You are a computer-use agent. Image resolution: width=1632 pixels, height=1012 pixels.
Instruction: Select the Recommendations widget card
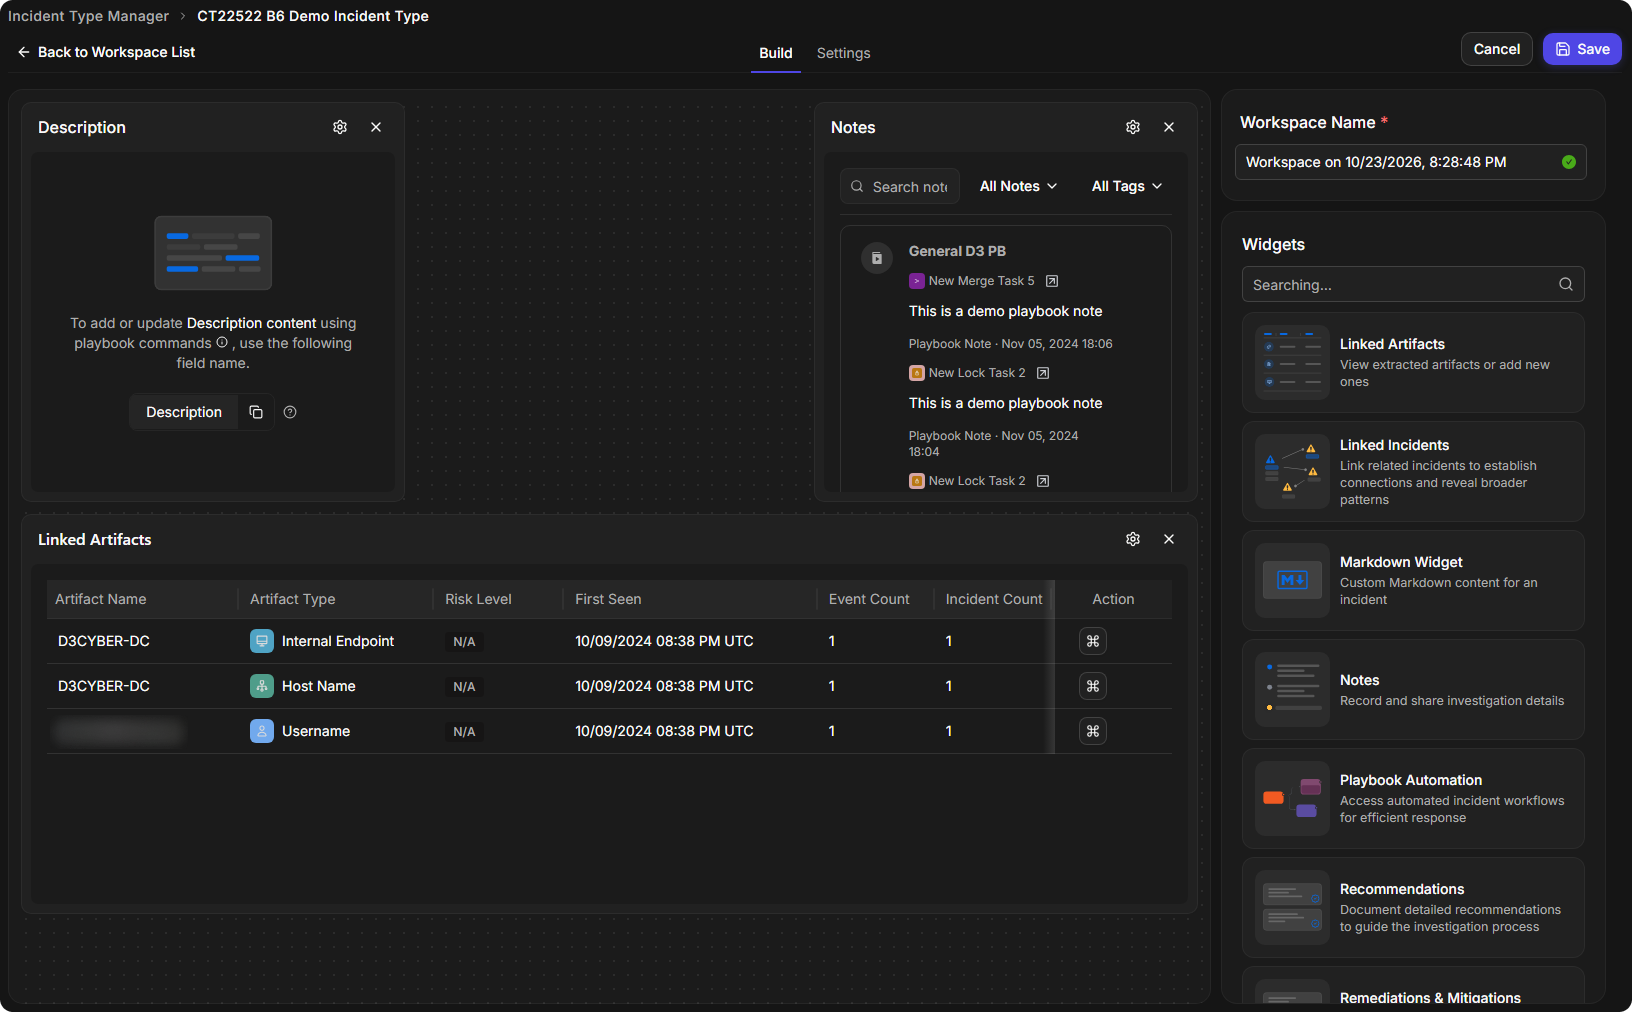click(x=1413, y=907)
